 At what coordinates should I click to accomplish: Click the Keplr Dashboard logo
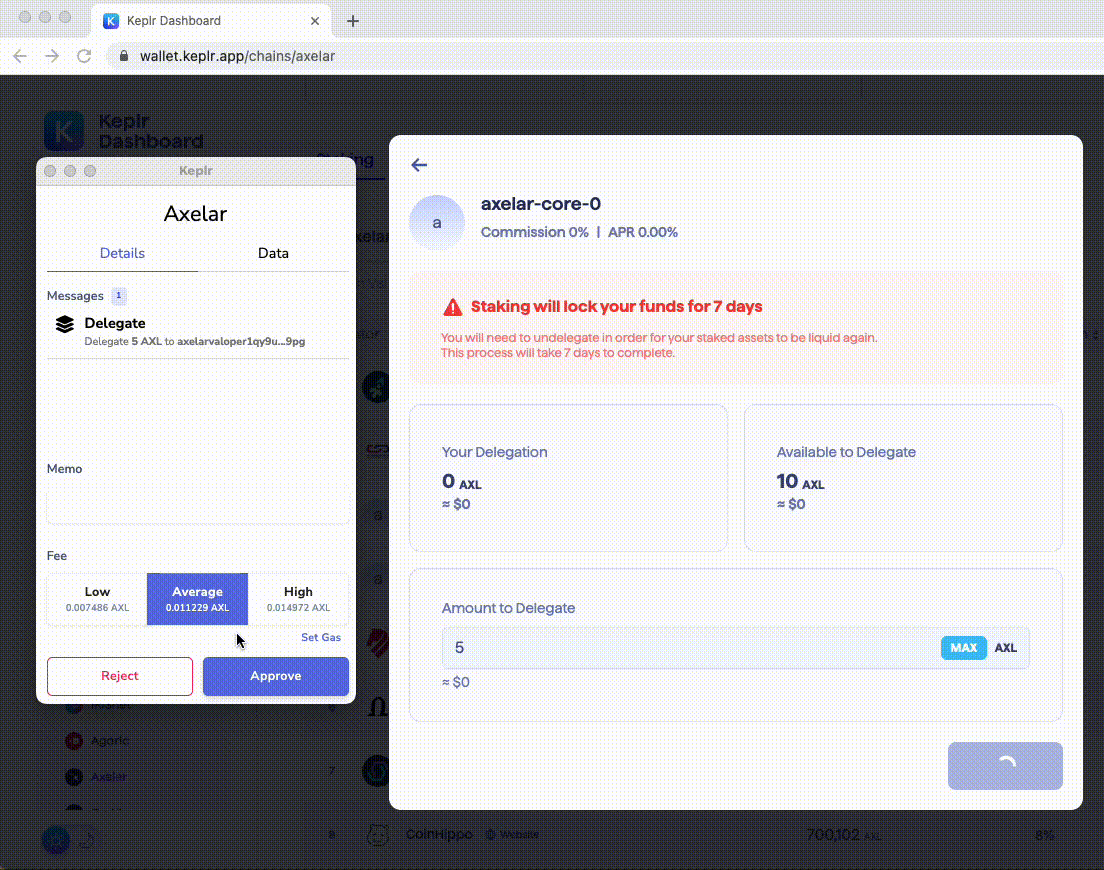[x=64, y=131]
